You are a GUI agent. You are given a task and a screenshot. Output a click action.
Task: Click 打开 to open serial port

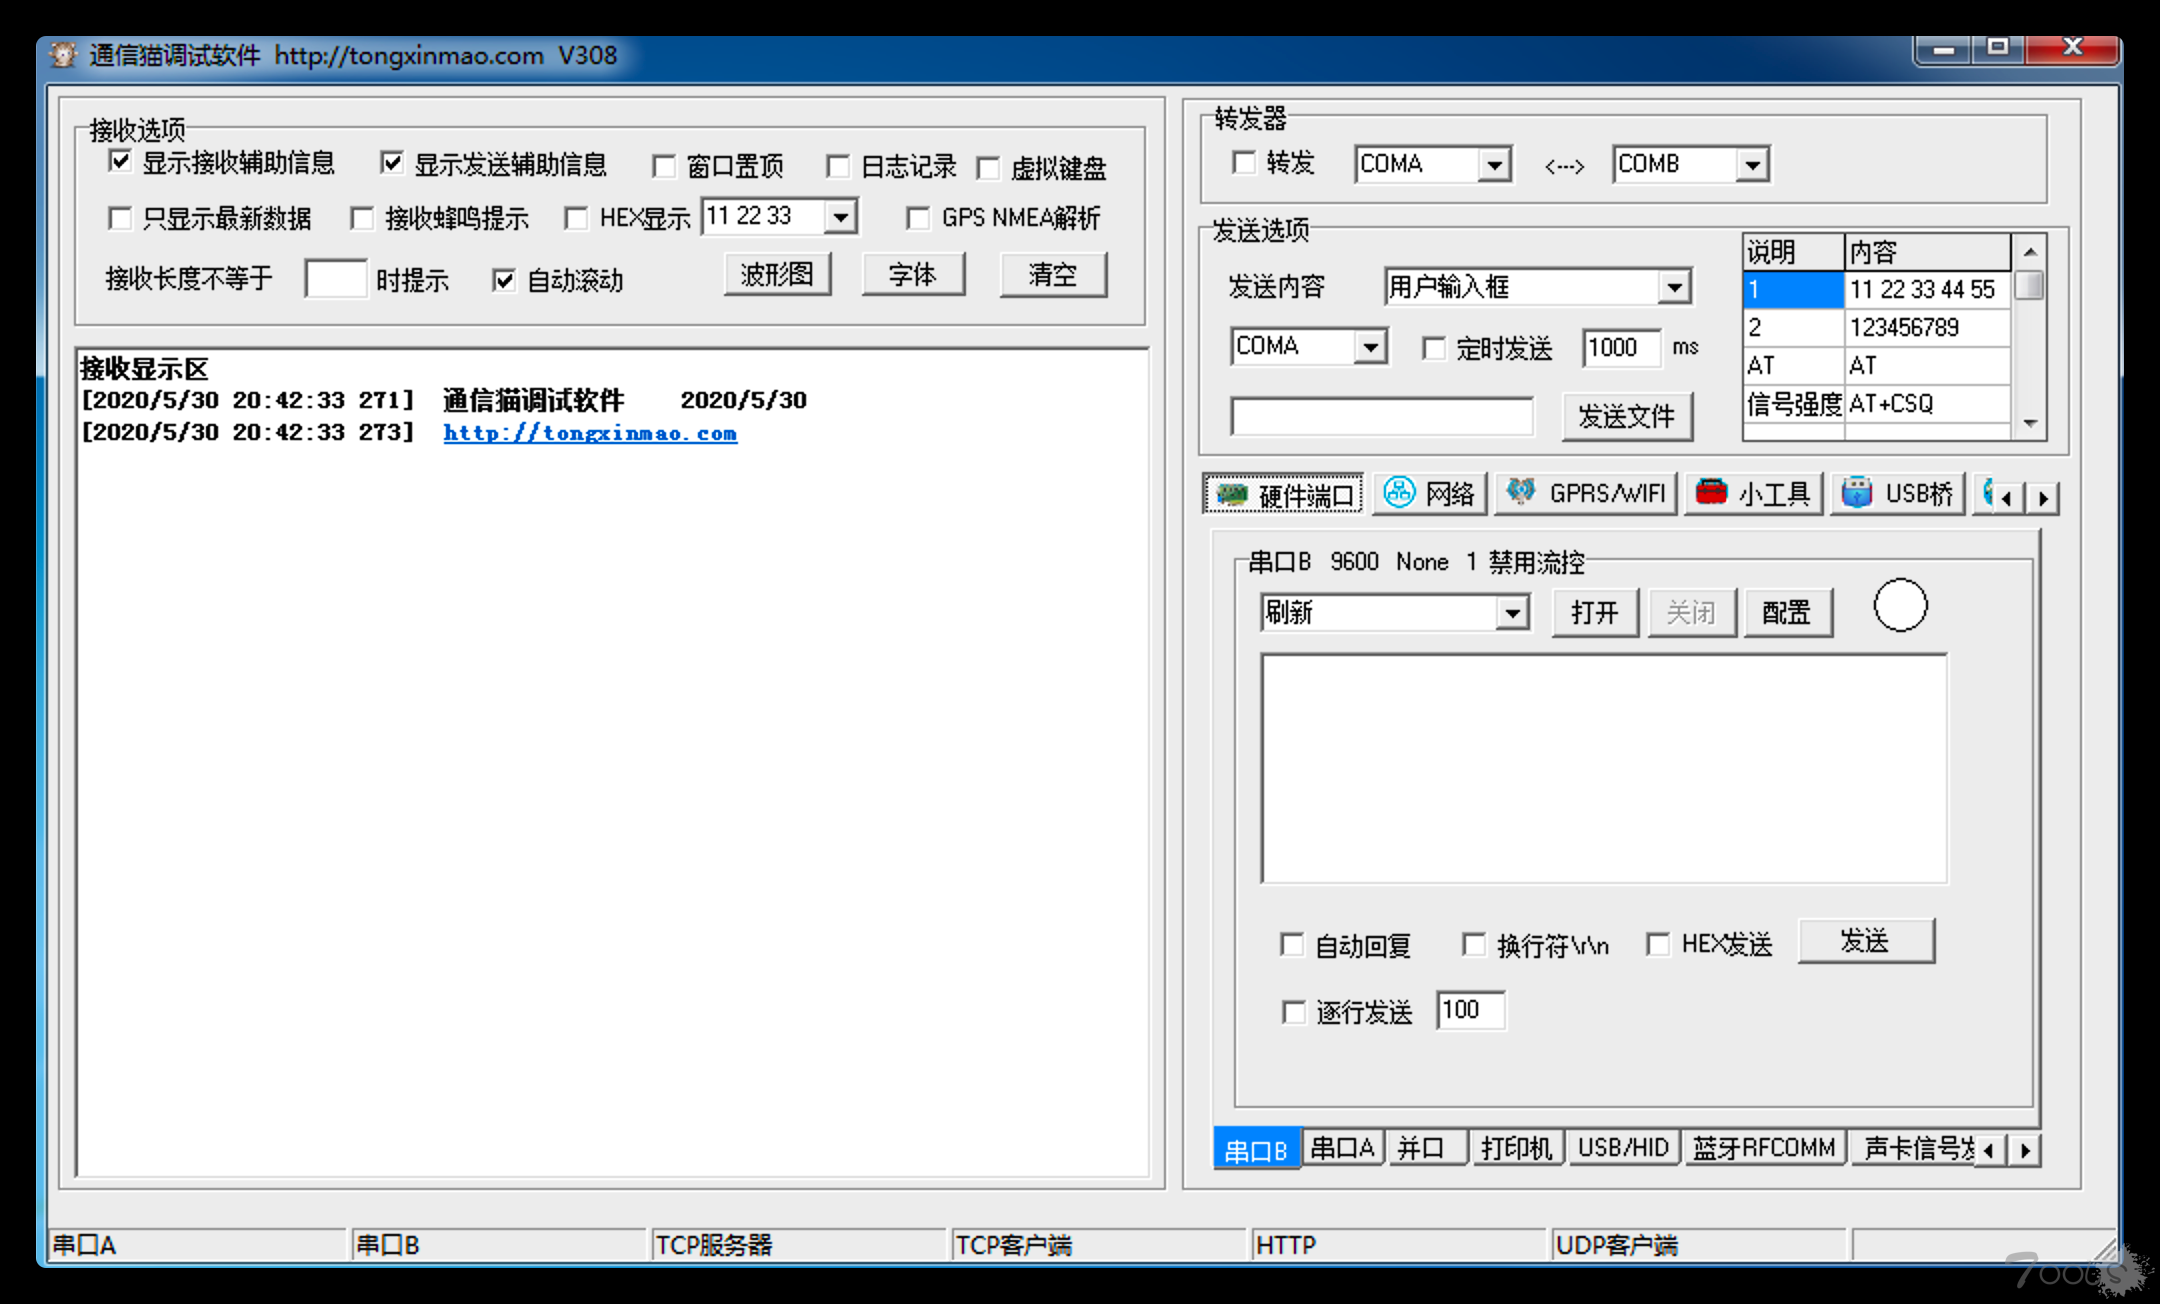point(1595,612)
